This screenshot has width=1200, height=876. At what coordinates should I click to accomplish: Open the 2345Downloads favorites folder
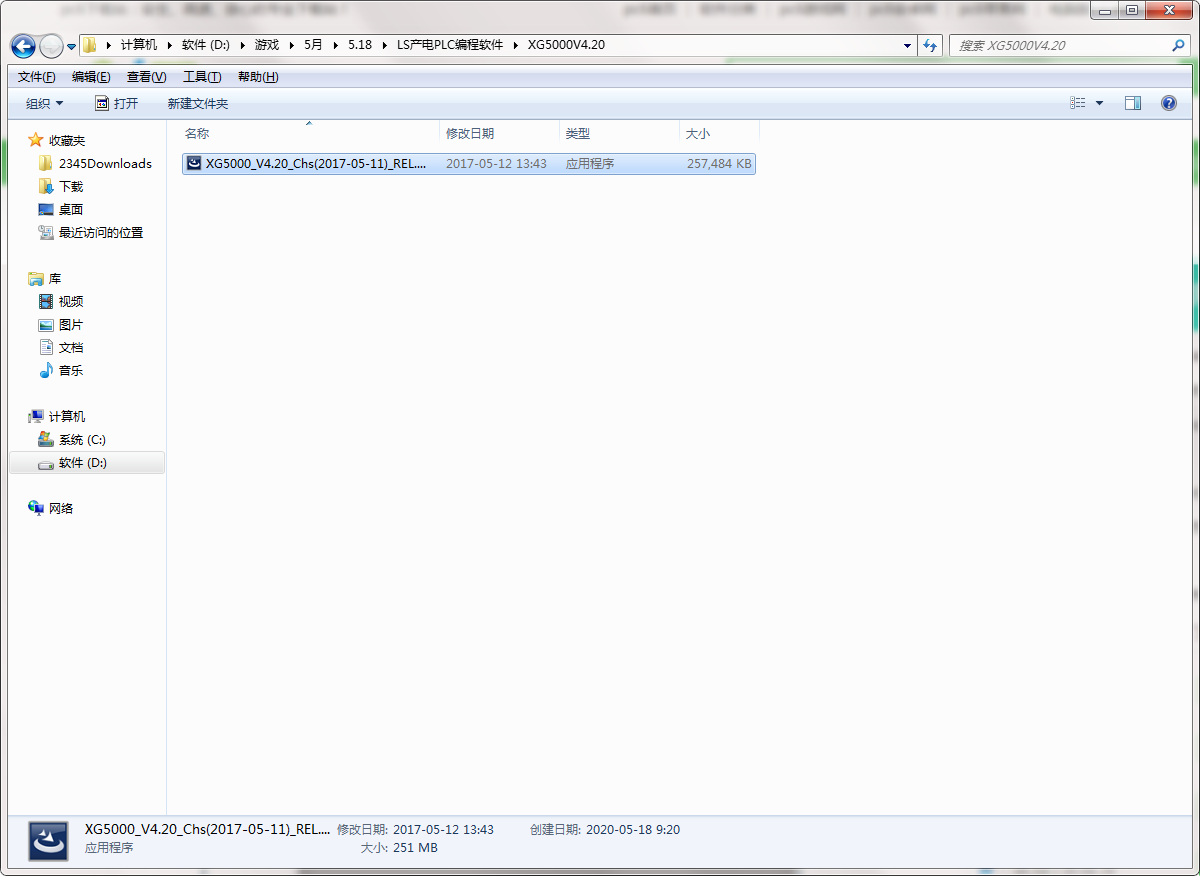[104, 164]
